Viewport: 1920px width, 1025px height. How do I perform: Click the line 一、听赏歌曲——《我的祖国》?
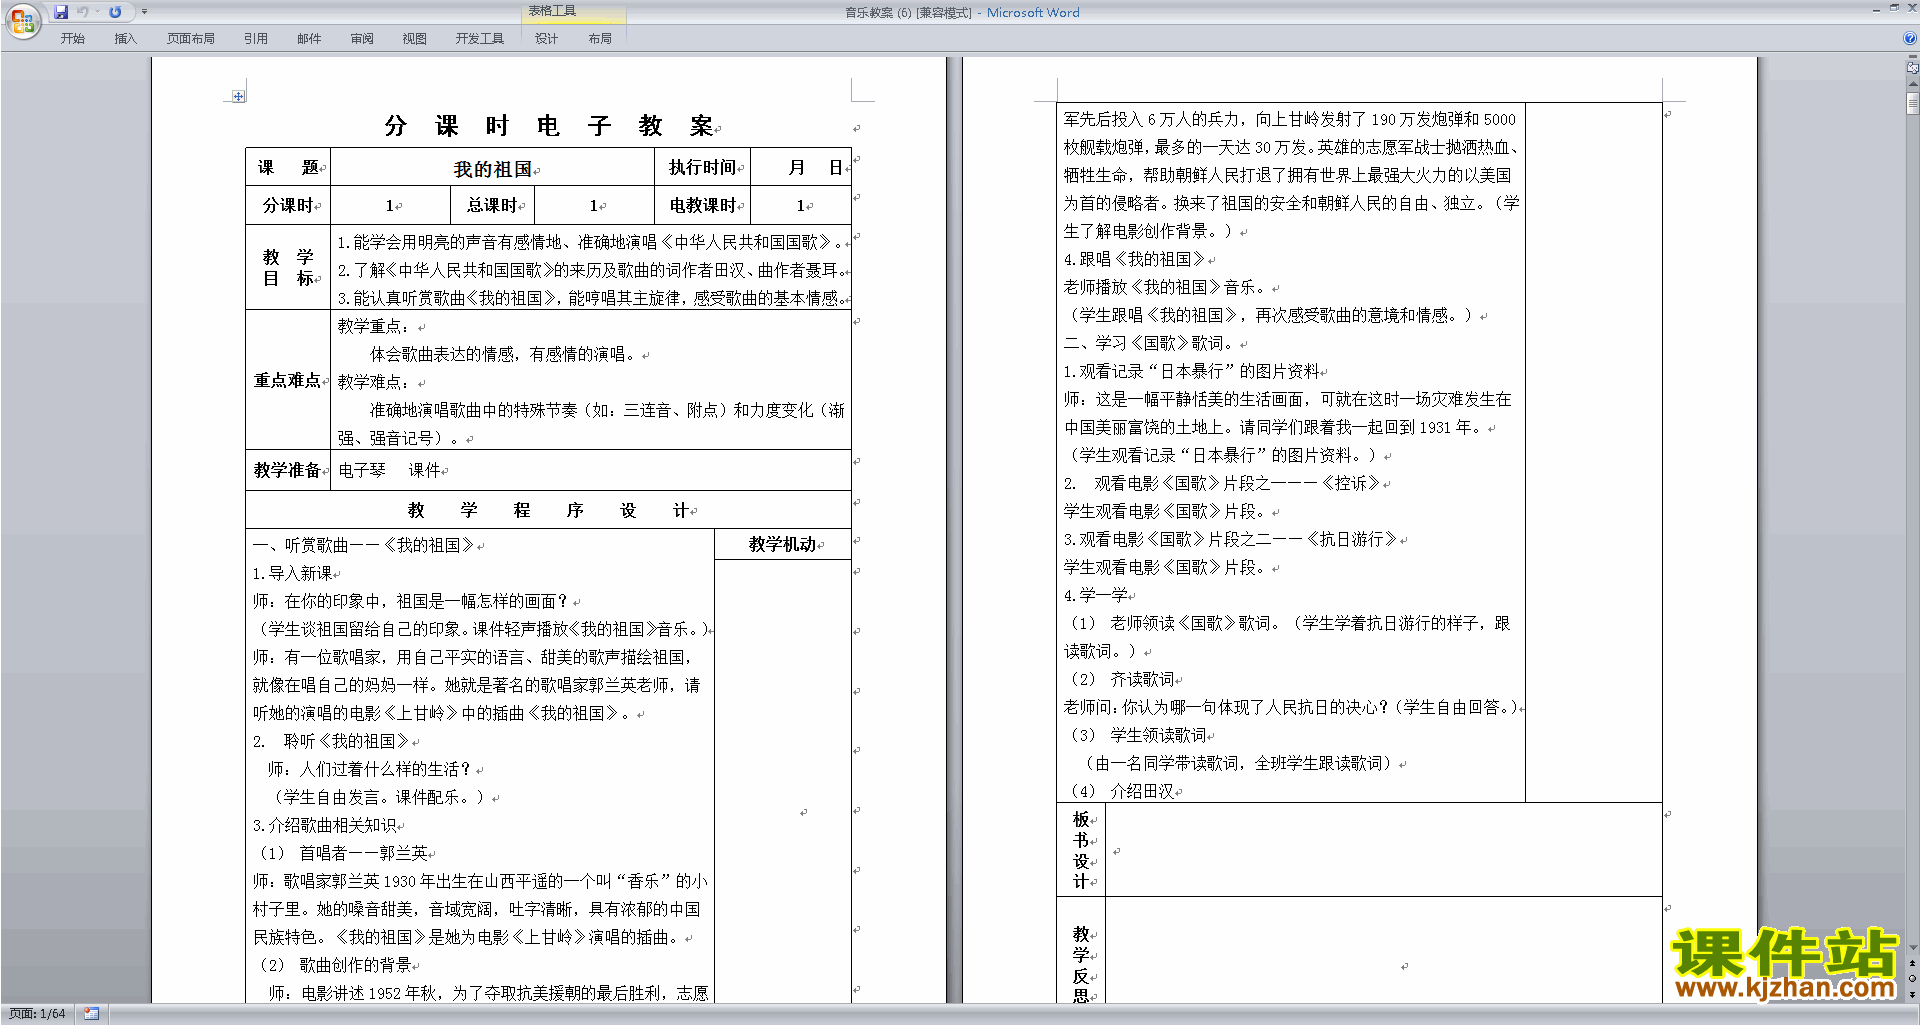363,545
